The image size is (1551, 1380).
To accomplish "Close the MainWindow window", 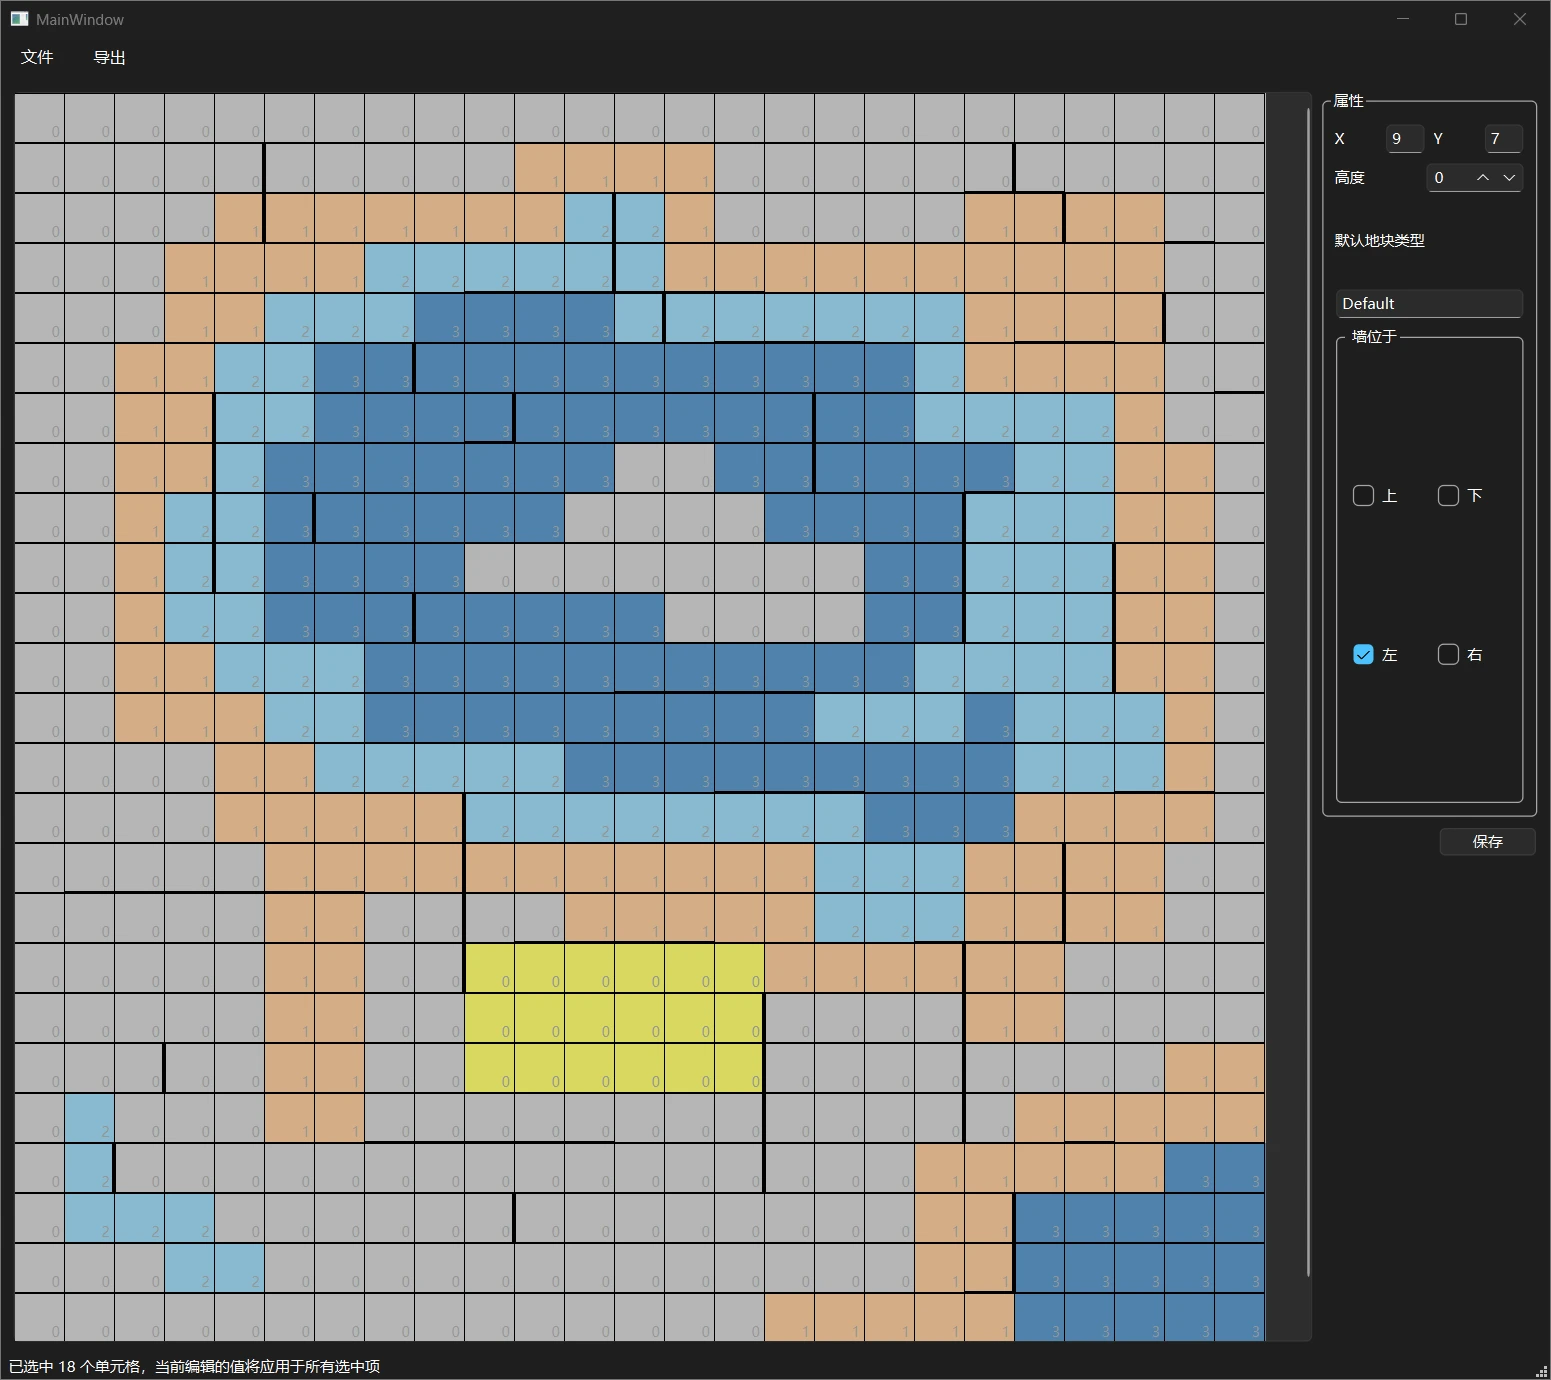I will click(1519, 19).
